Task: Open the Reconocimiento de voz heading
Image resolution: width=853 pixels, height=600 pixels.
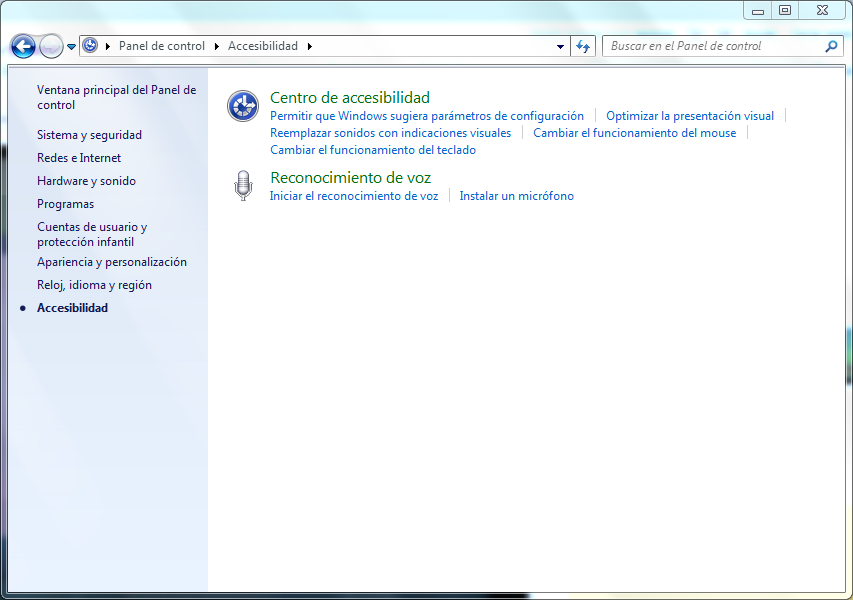Action: 350,177
